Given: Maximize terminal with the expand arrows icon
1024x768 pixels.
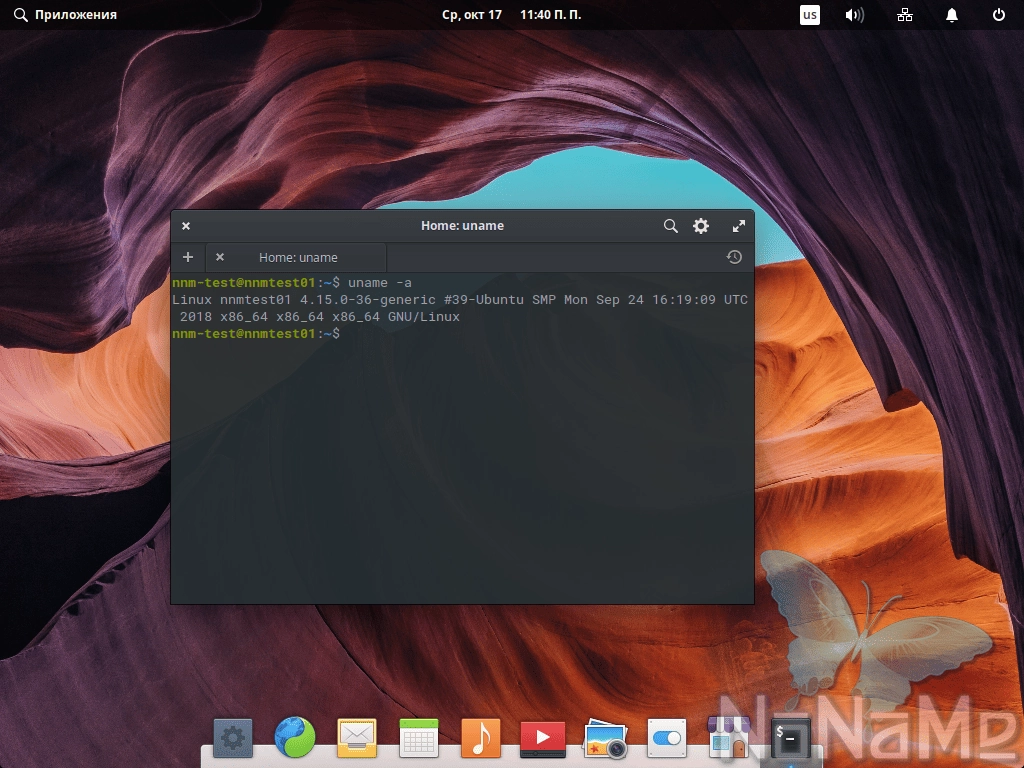Looking at the screenshot, I should 739,226.
